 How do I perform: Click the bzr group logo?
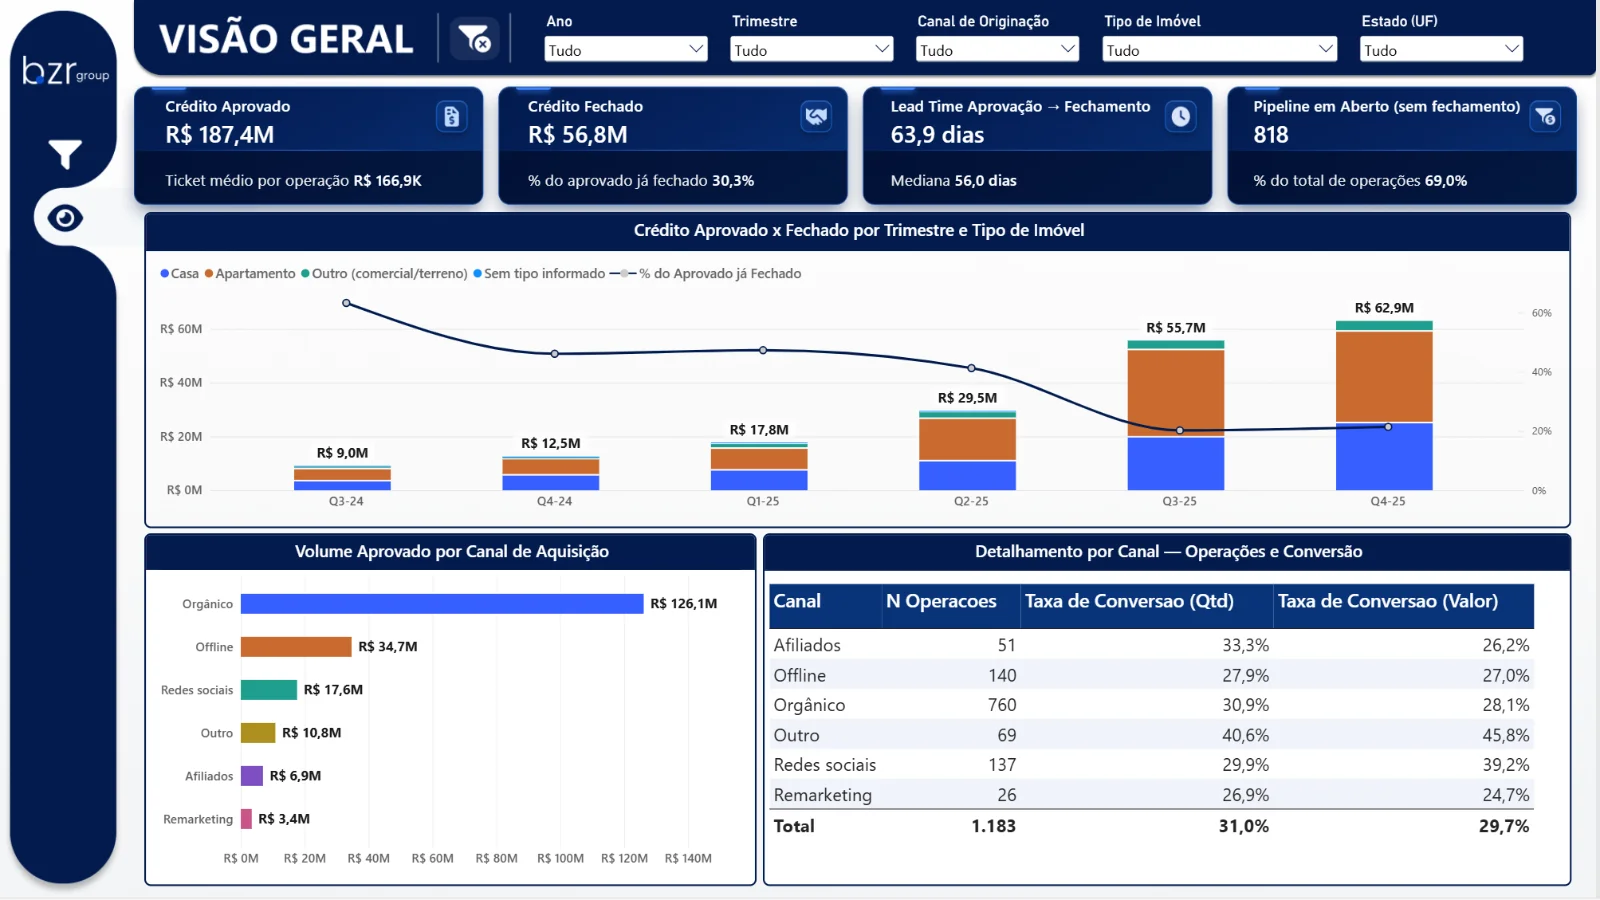tap(65, 71)
